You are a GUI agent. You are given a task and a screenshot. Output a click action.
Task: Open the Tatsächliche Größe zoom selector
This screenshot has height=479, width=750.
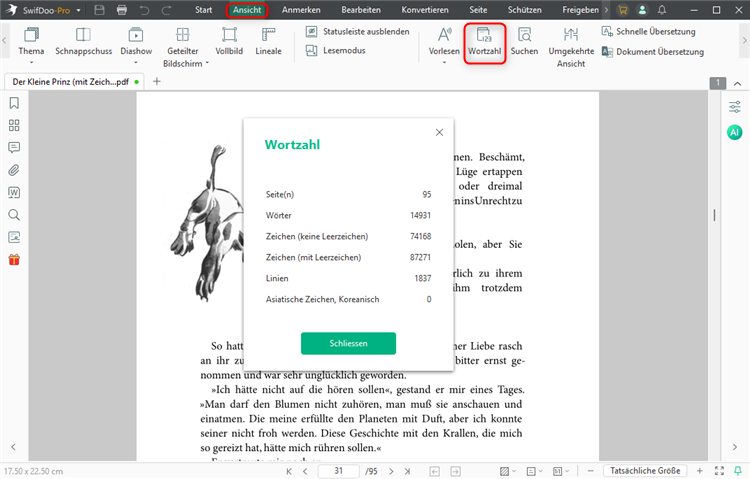645,471
